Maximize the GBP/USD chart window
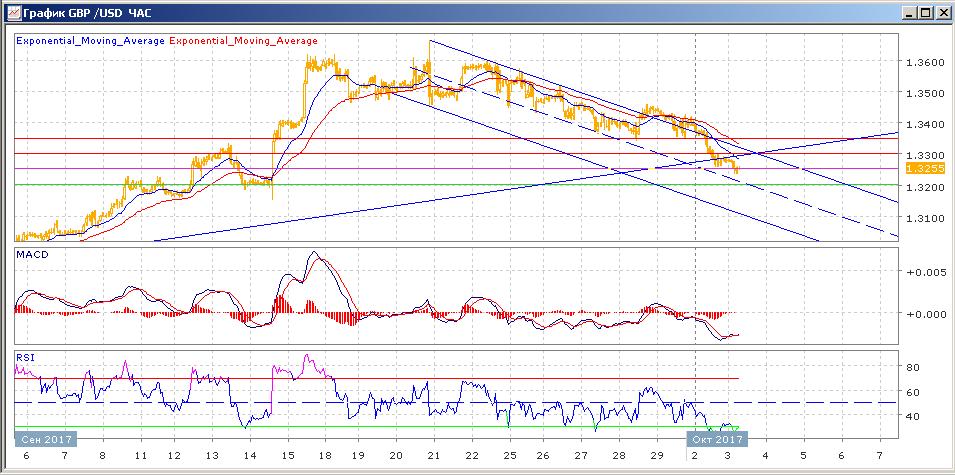This screenshot has height=475, width=955. [x=925, y=13]
